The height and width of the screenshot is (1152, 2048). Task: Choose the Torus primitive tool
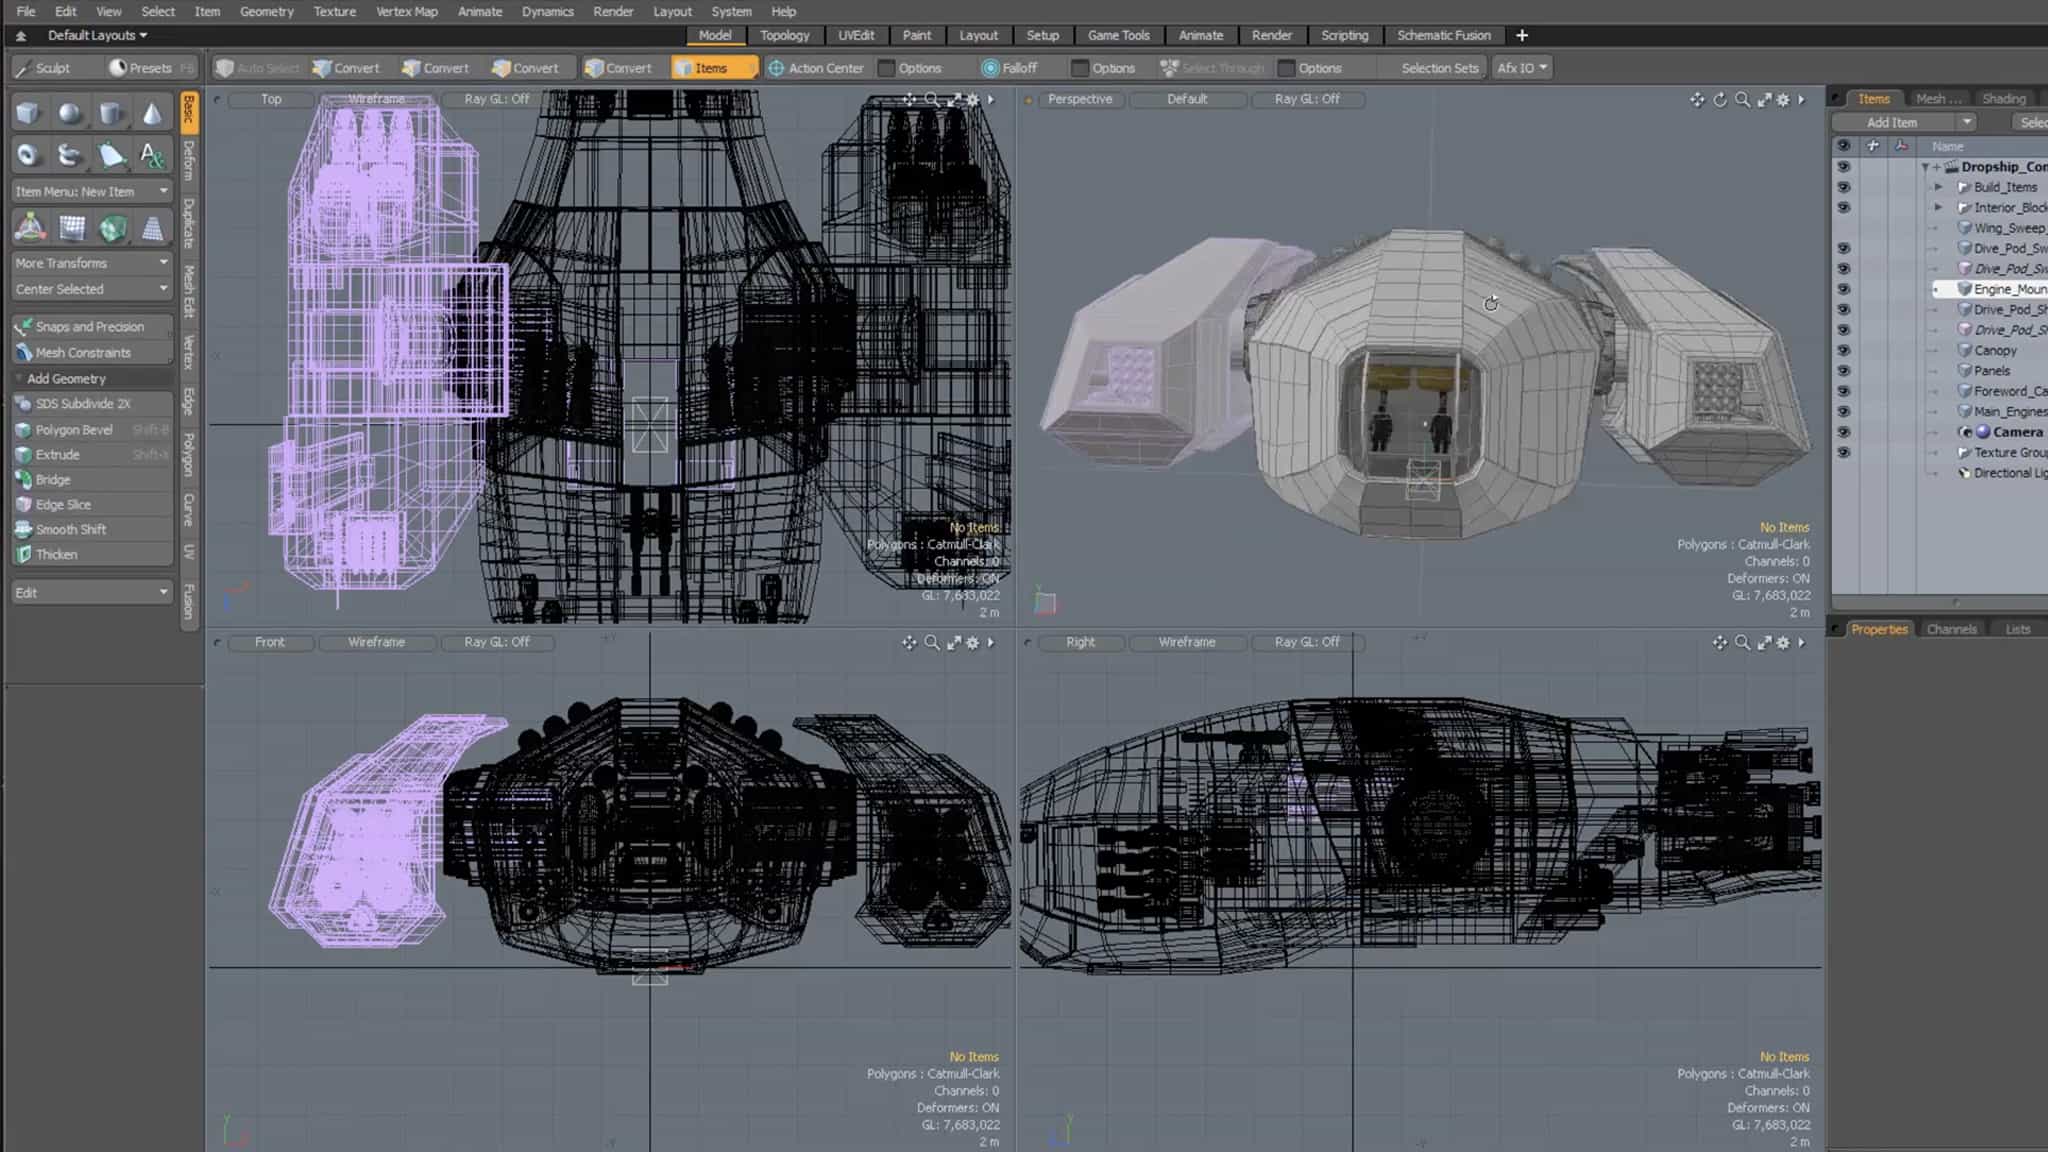click(28, 155)
